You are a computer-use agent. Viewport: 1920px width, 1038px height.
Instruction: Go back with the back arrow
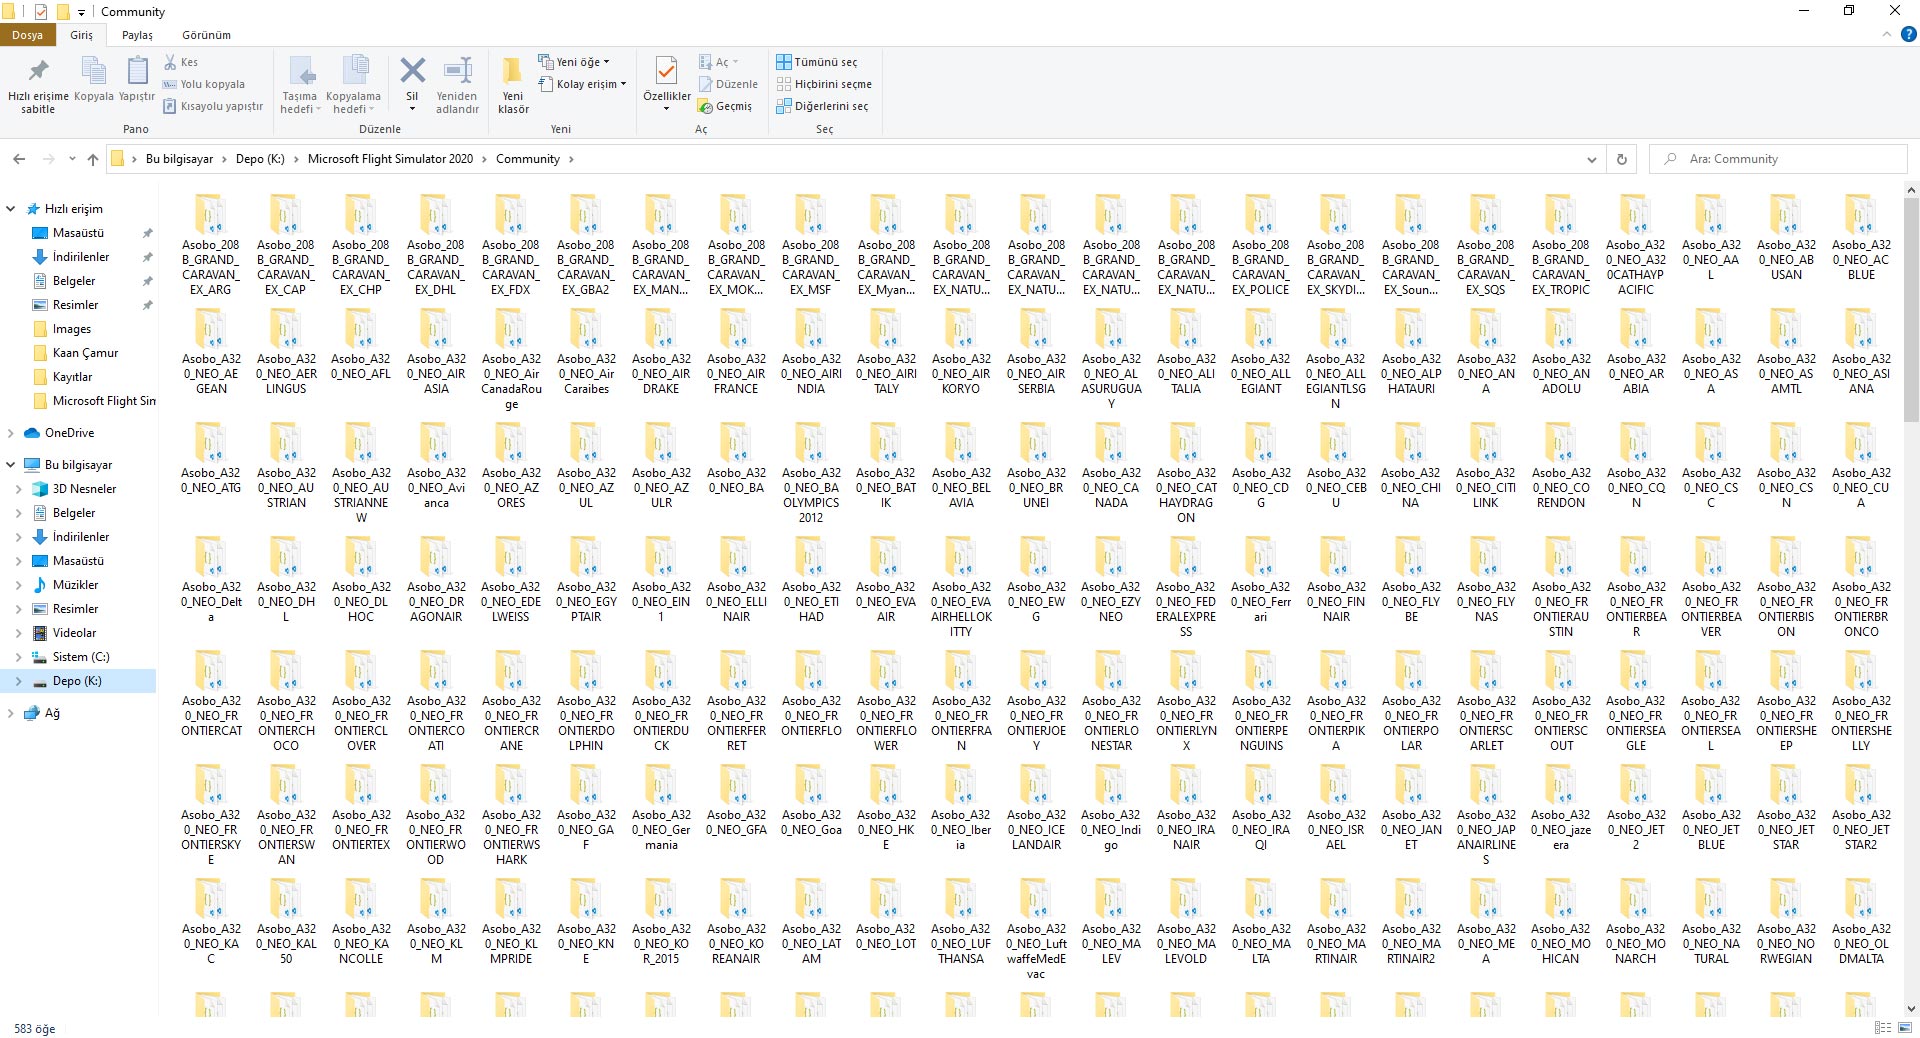[19, 159]
